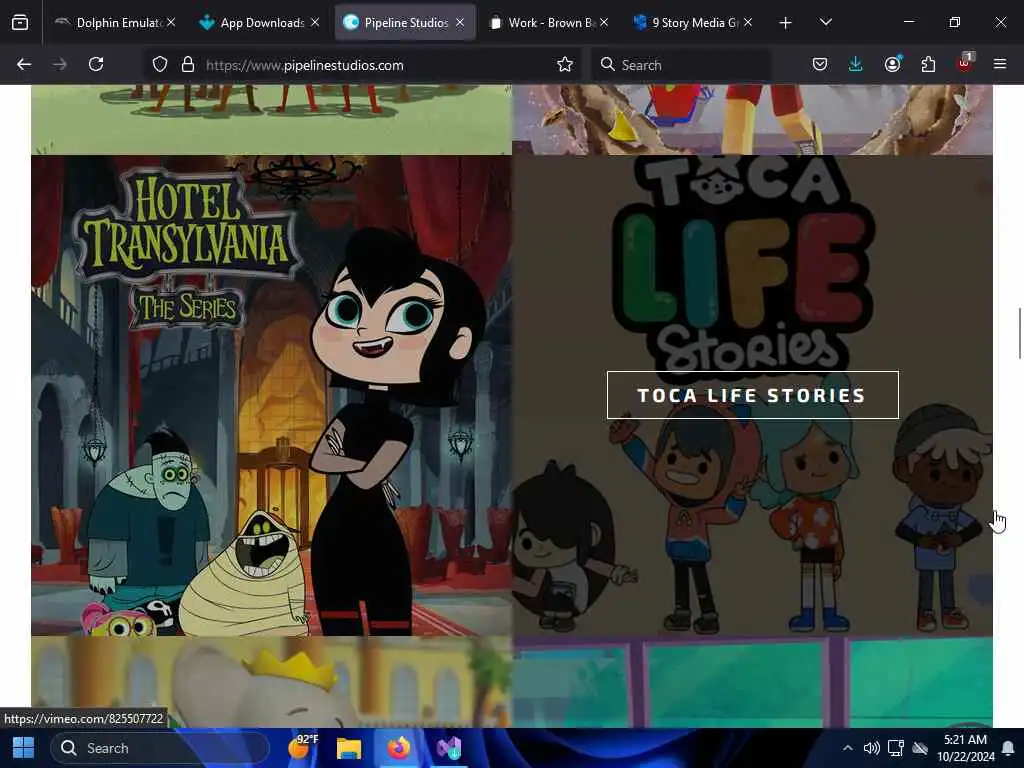
Task: Open the Downloads panel
Action: pos(856,65)
